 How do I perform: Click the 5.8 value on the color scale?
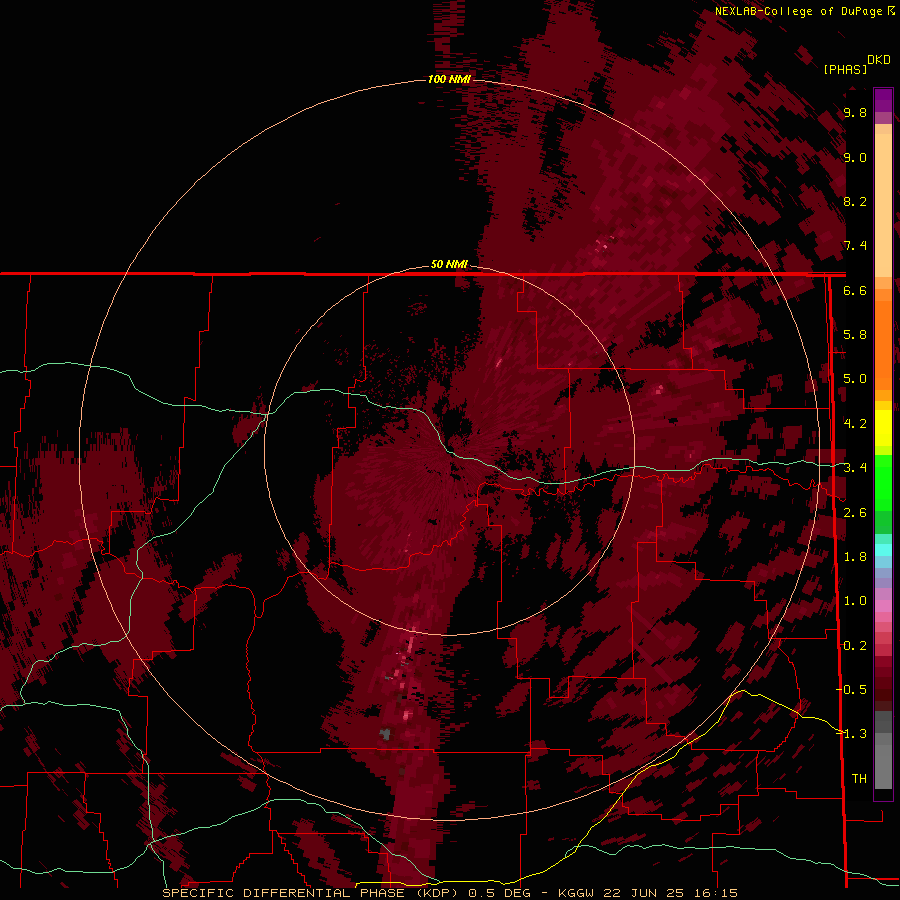[855, 335]
